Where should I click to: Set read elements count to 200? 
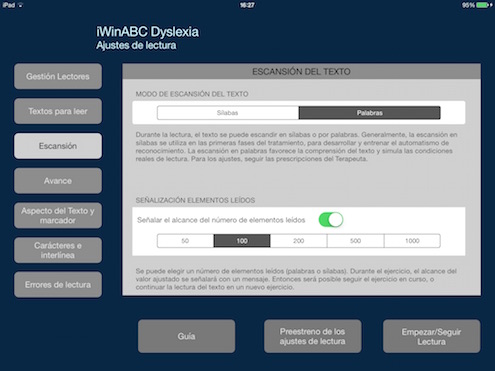tap(299, 241)
